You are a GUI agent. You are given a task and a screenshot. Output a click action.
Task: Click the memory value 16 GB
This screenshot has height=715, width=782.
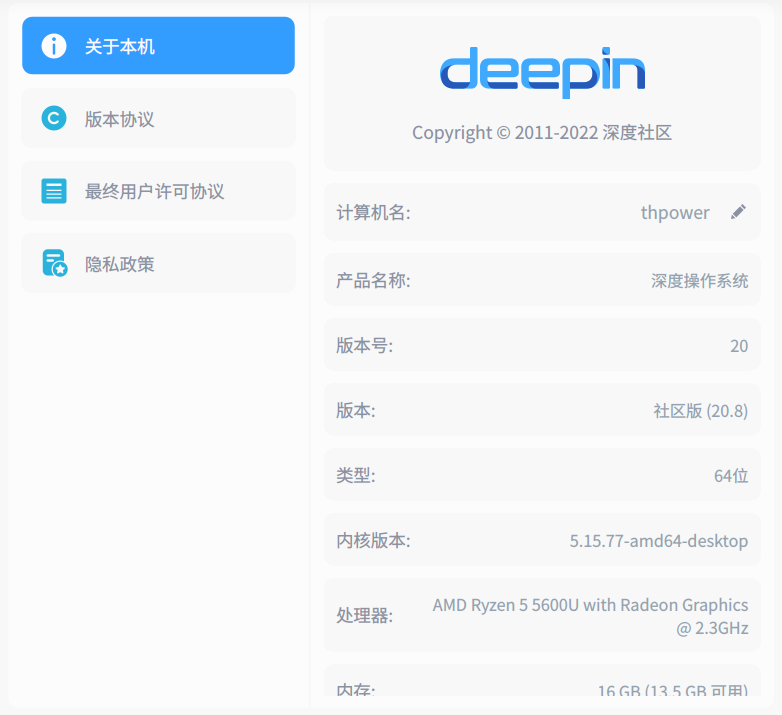point(672,691)
